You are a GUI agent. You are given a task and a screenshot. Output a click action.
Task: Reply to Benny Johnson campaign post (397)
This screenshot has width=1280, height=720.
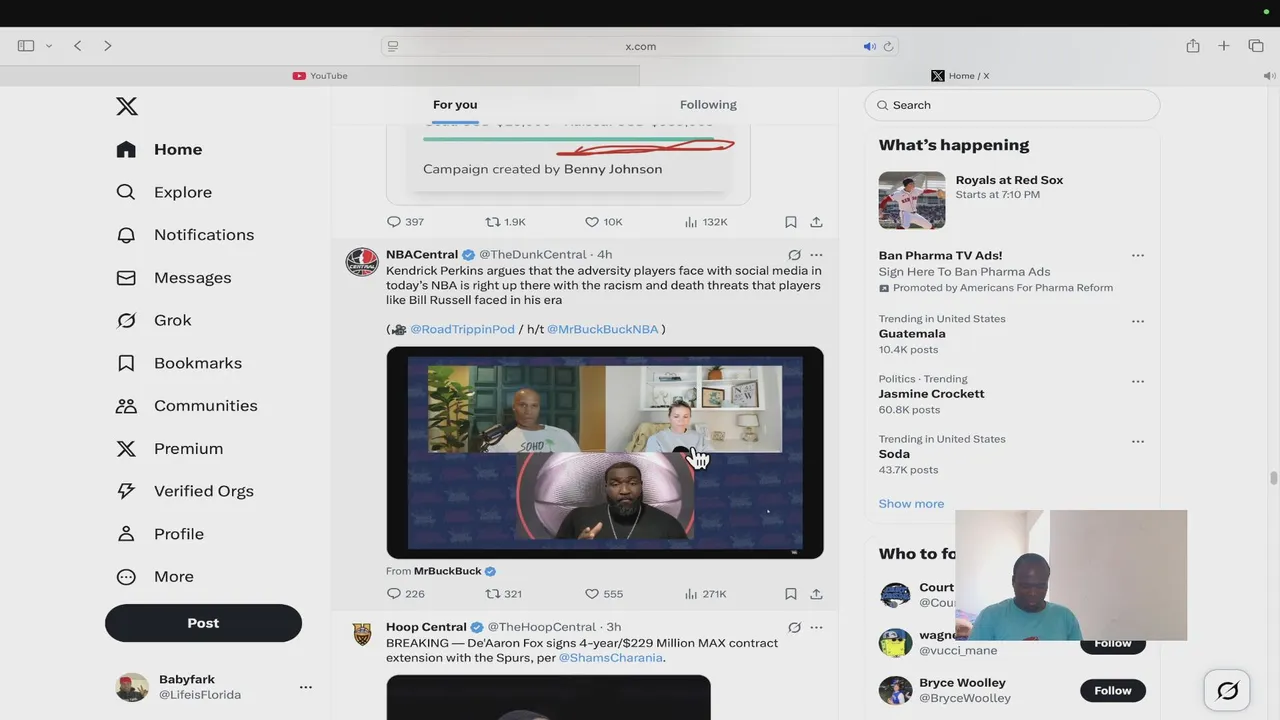coord(405,222)
